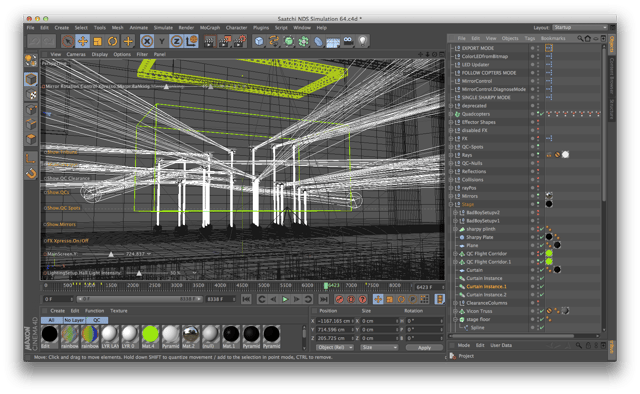Select the Live Selection arrow tool

(x=67, y=41)
